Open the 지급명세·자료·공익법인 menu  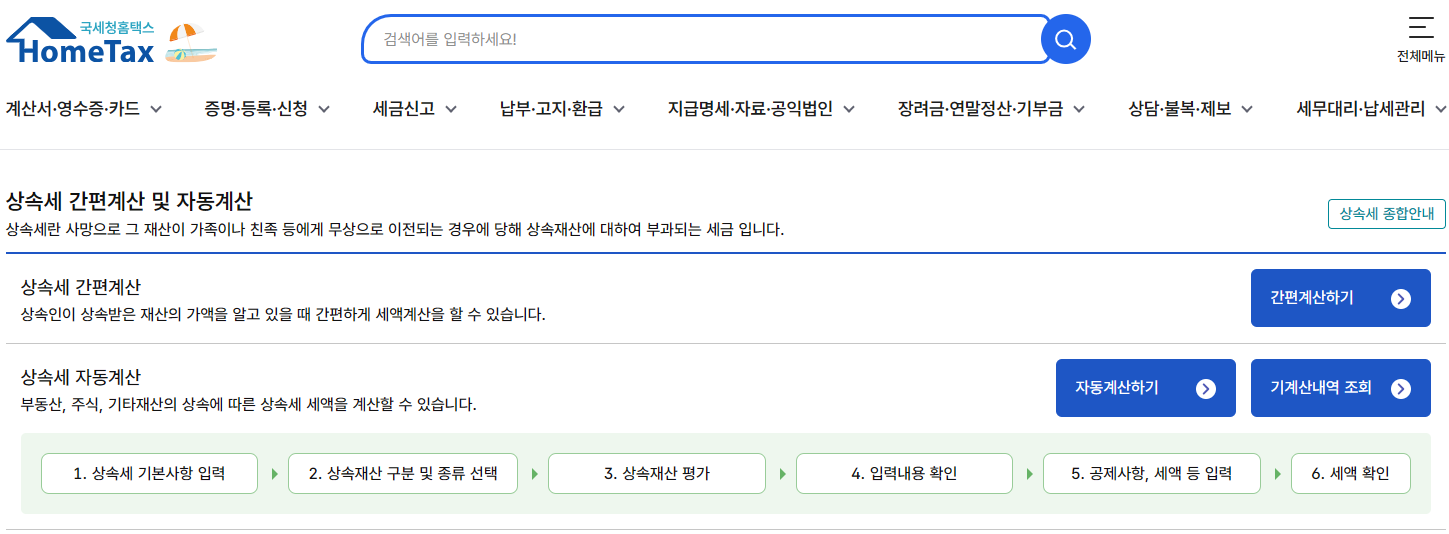[750, 109]
